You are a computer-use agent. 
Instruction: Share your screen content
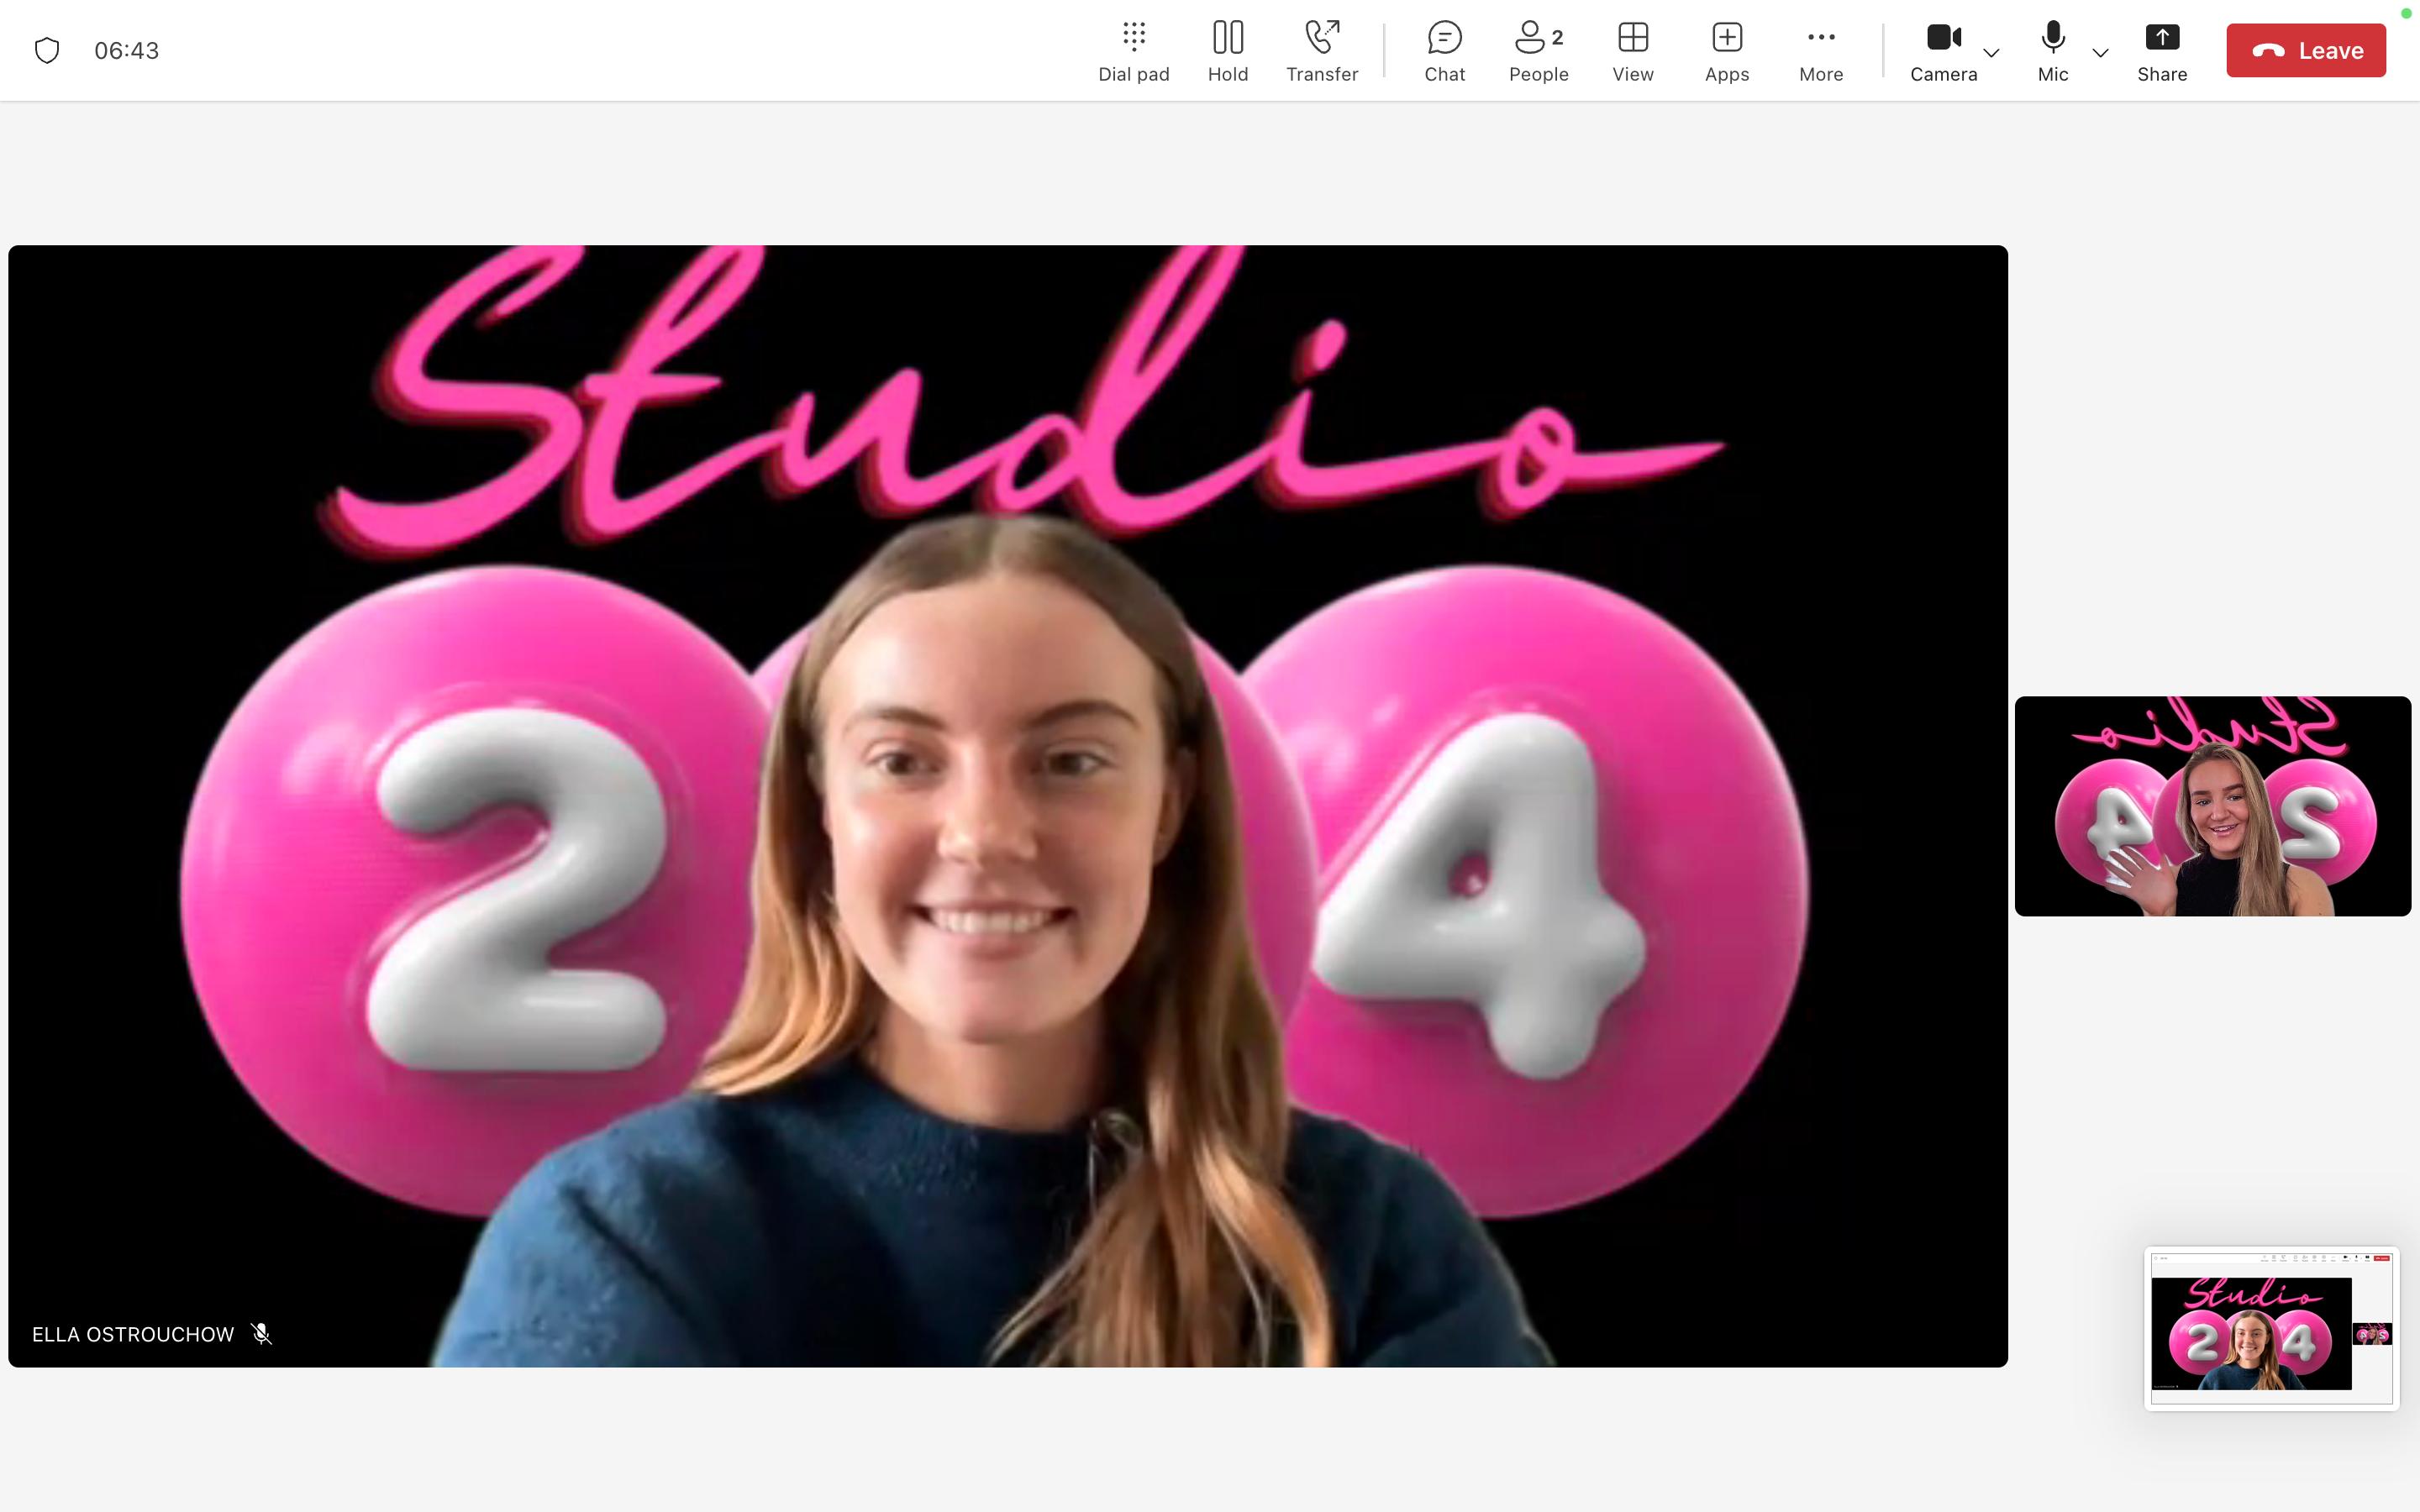(2161, 51)
